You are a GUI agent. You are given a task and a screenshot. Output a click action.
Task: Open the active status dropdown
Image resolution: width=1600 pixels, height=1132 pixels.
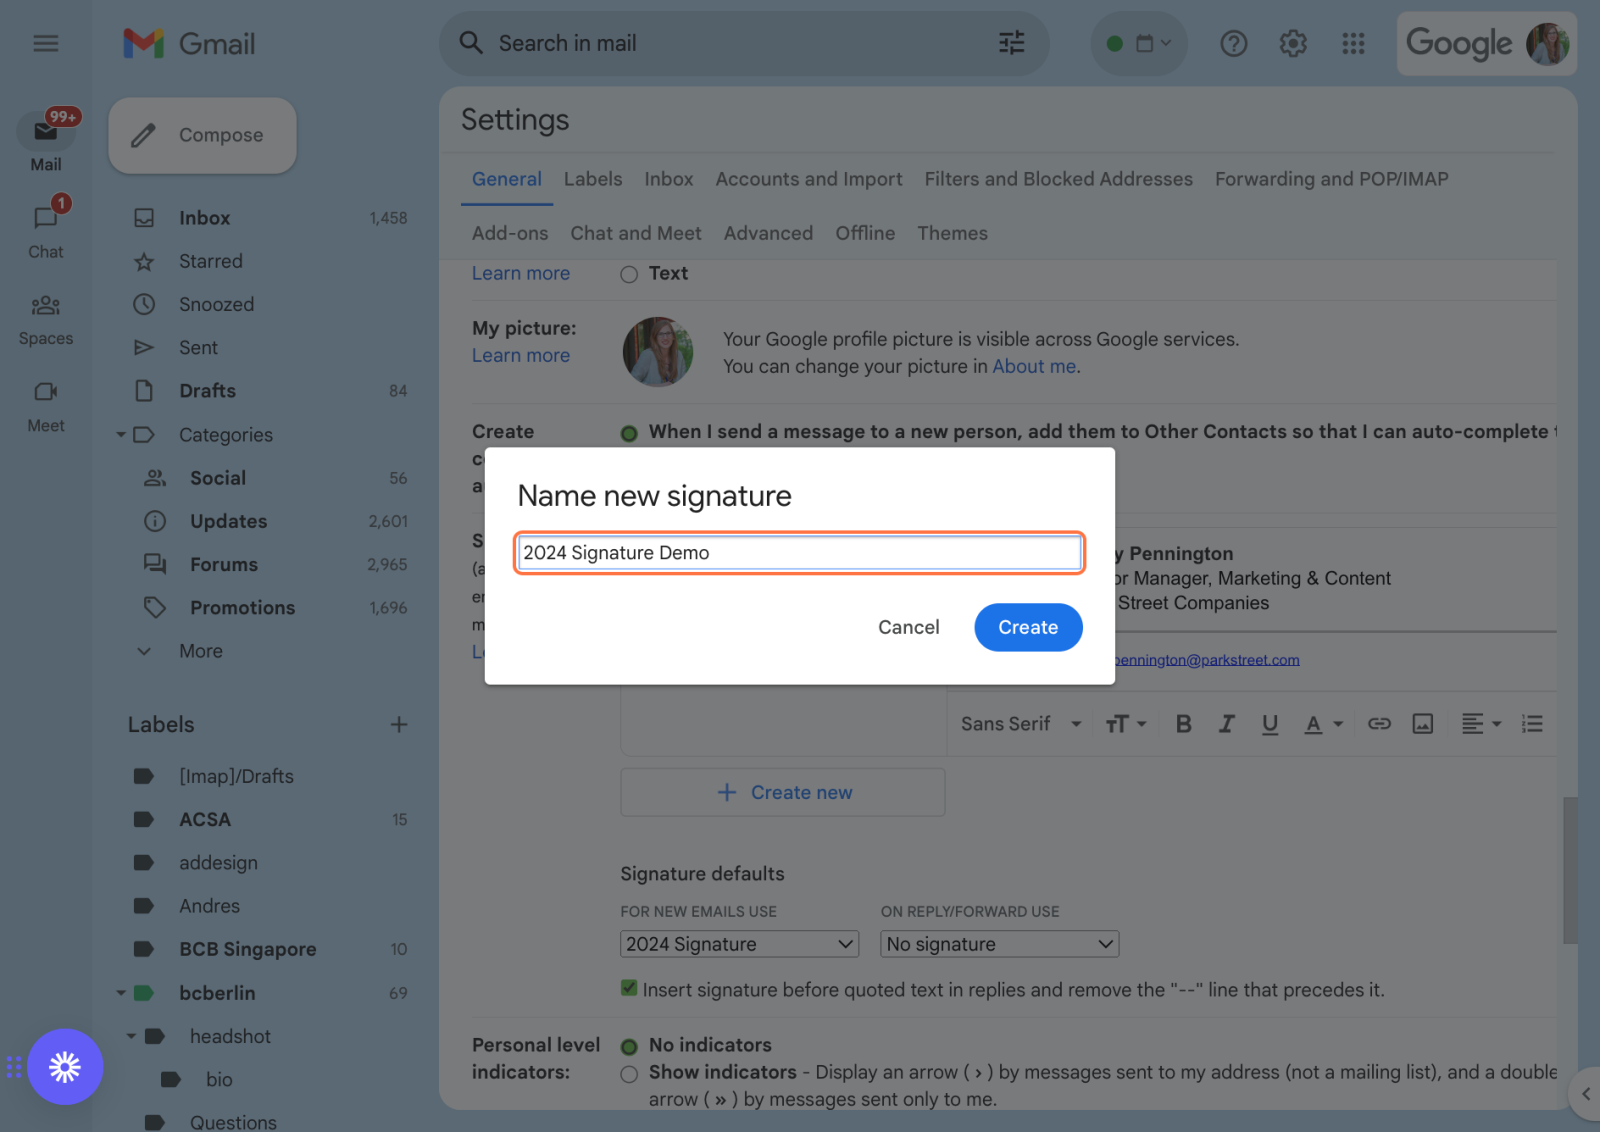[x=1139, y=43]
